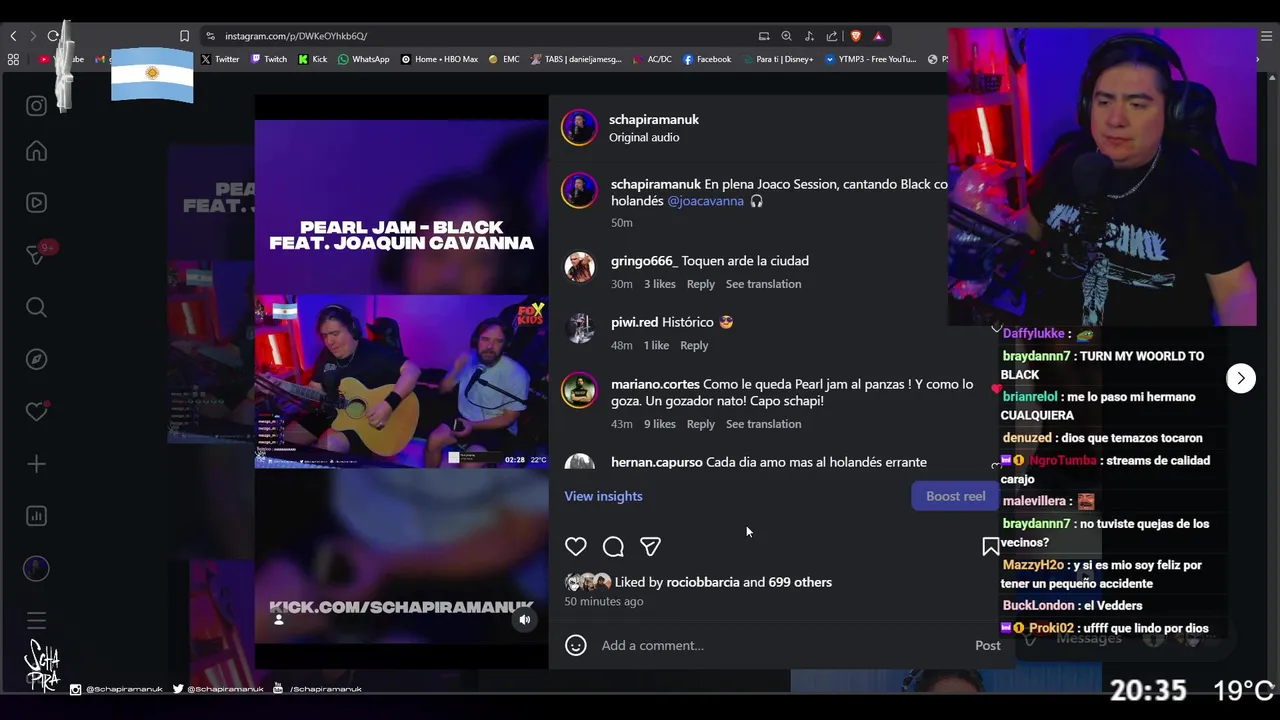Open the schapiramanuk username in the post header
1280x720 pixels.
pos(654,119)
